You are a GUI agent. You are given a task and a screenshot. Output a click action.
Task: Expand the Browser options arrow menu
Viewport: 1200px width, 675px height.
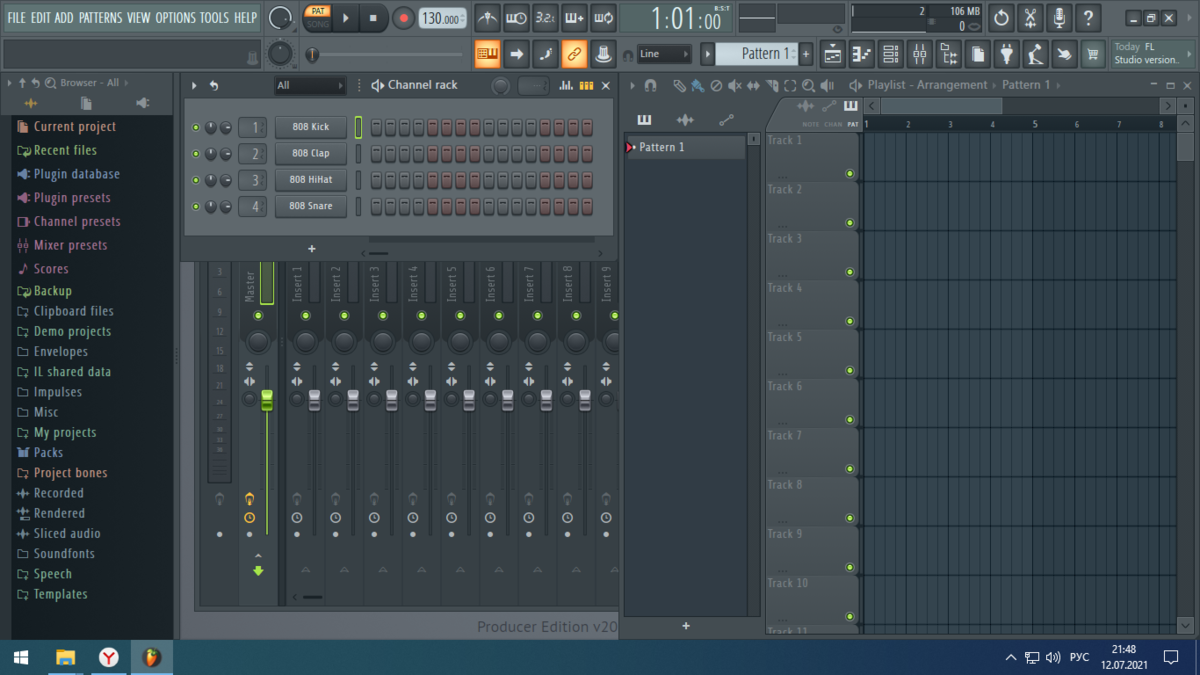coord(10,83)
